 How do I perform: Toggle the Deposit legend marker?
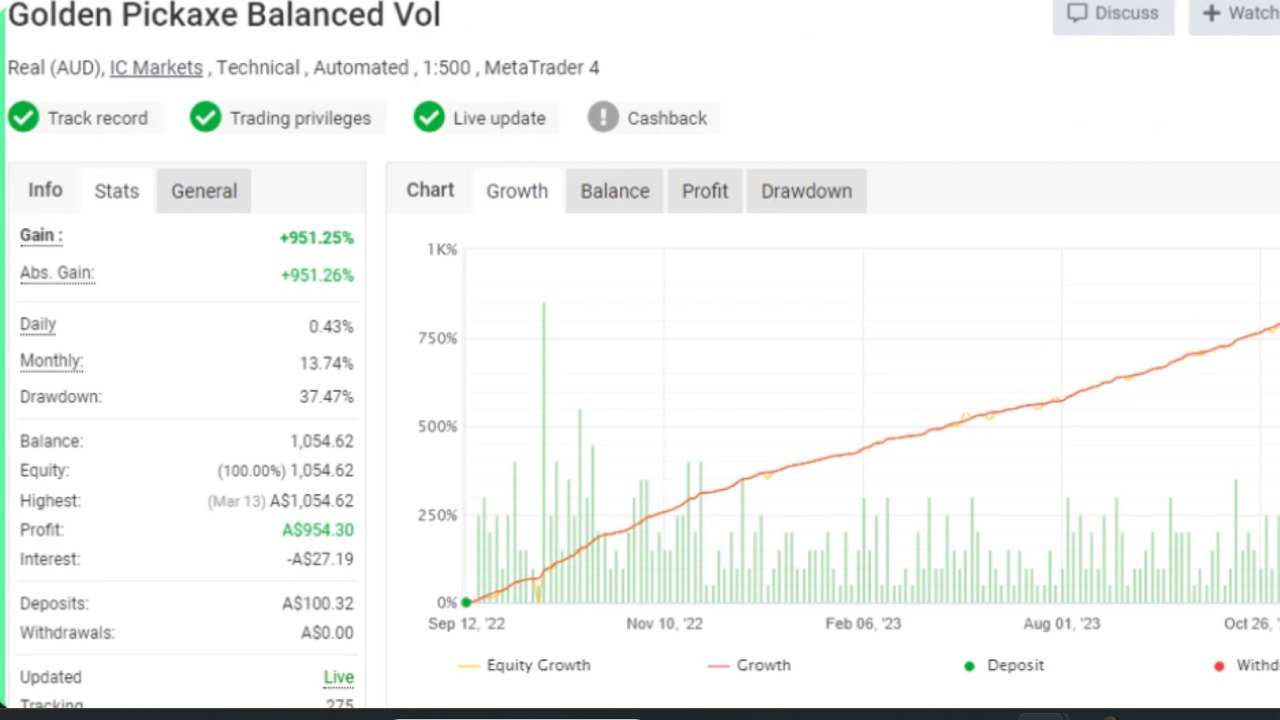pos(1003,665)
